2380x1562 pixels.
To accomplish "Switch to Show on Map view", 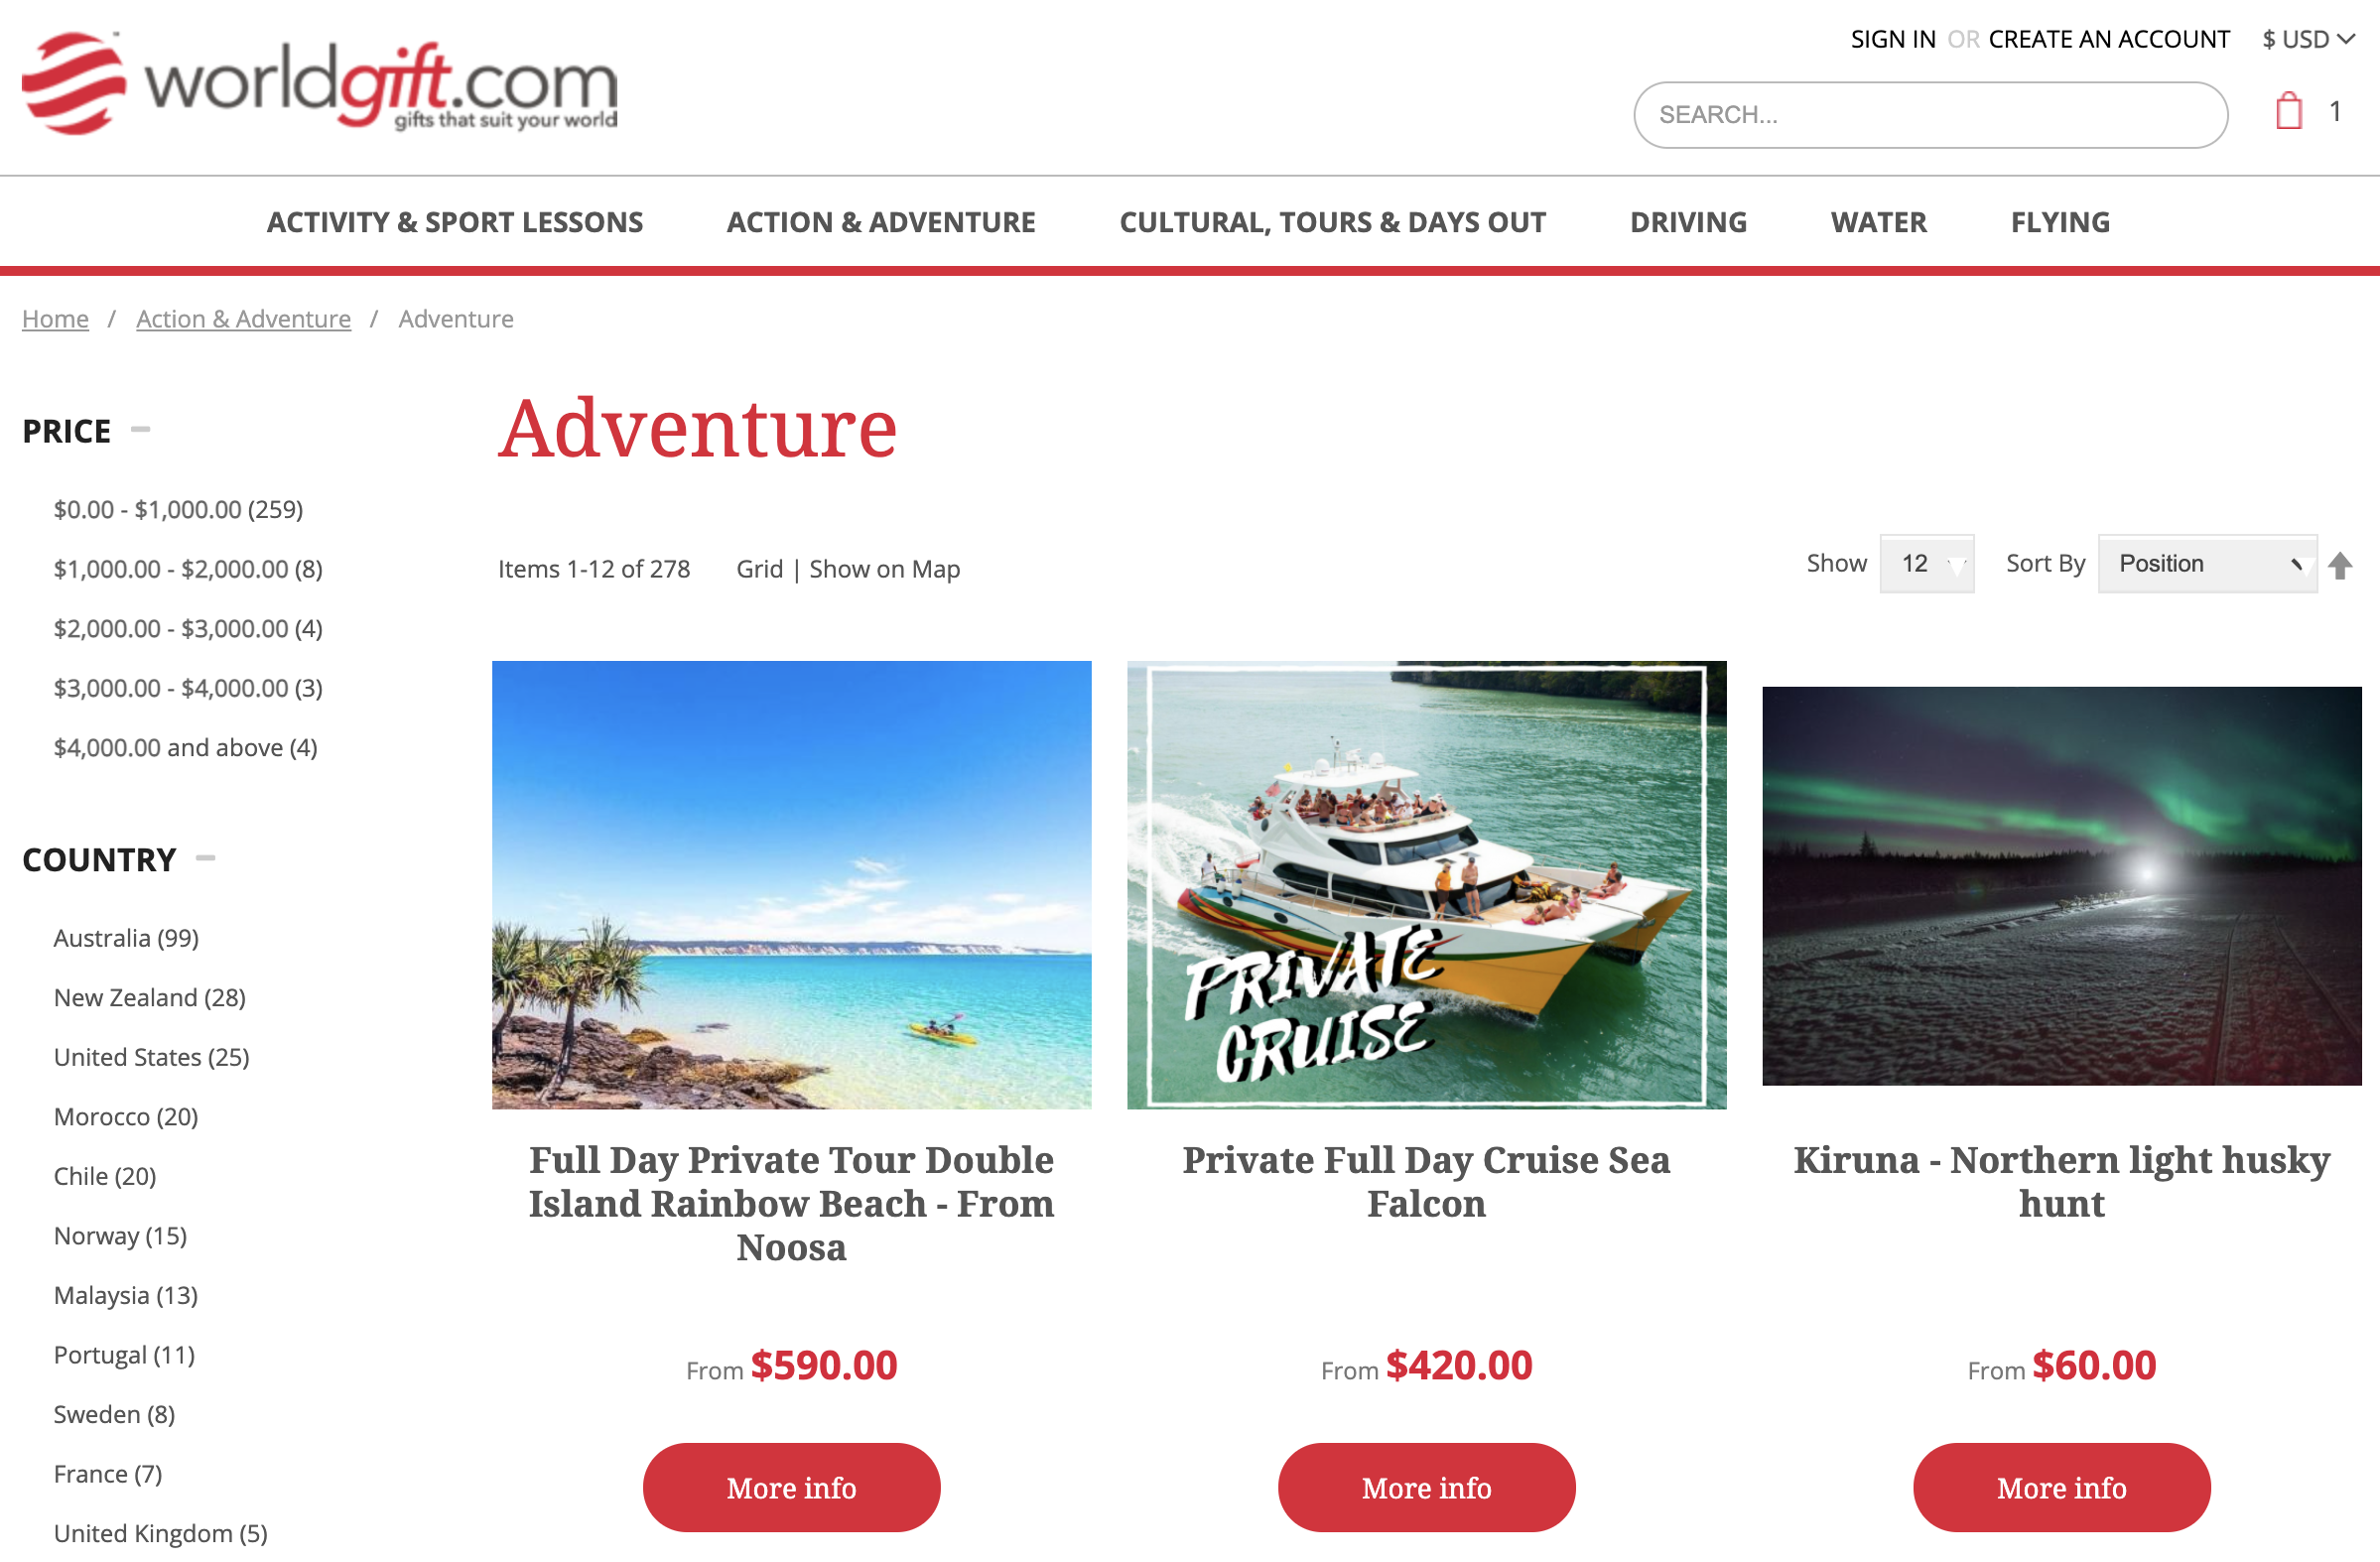I will tap(884, 569).
